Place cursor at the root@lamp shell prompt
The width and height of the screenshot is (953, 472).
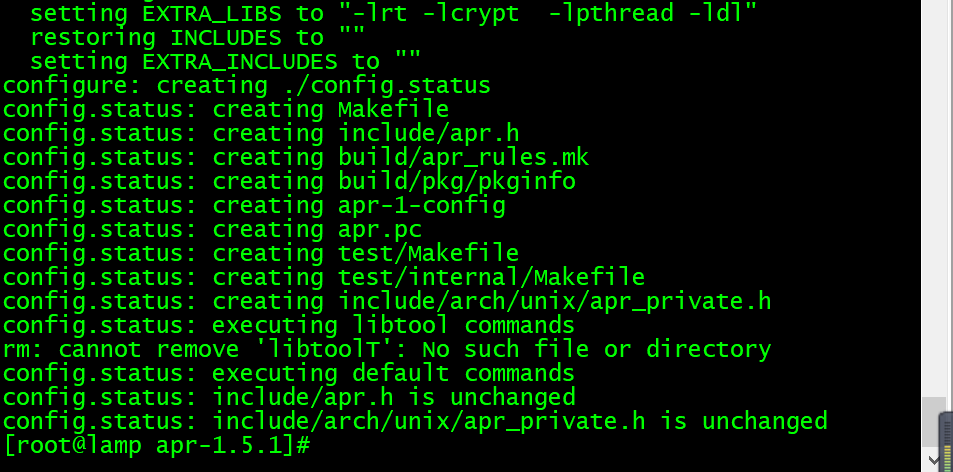pyautogui.click(x=157, y=445)
